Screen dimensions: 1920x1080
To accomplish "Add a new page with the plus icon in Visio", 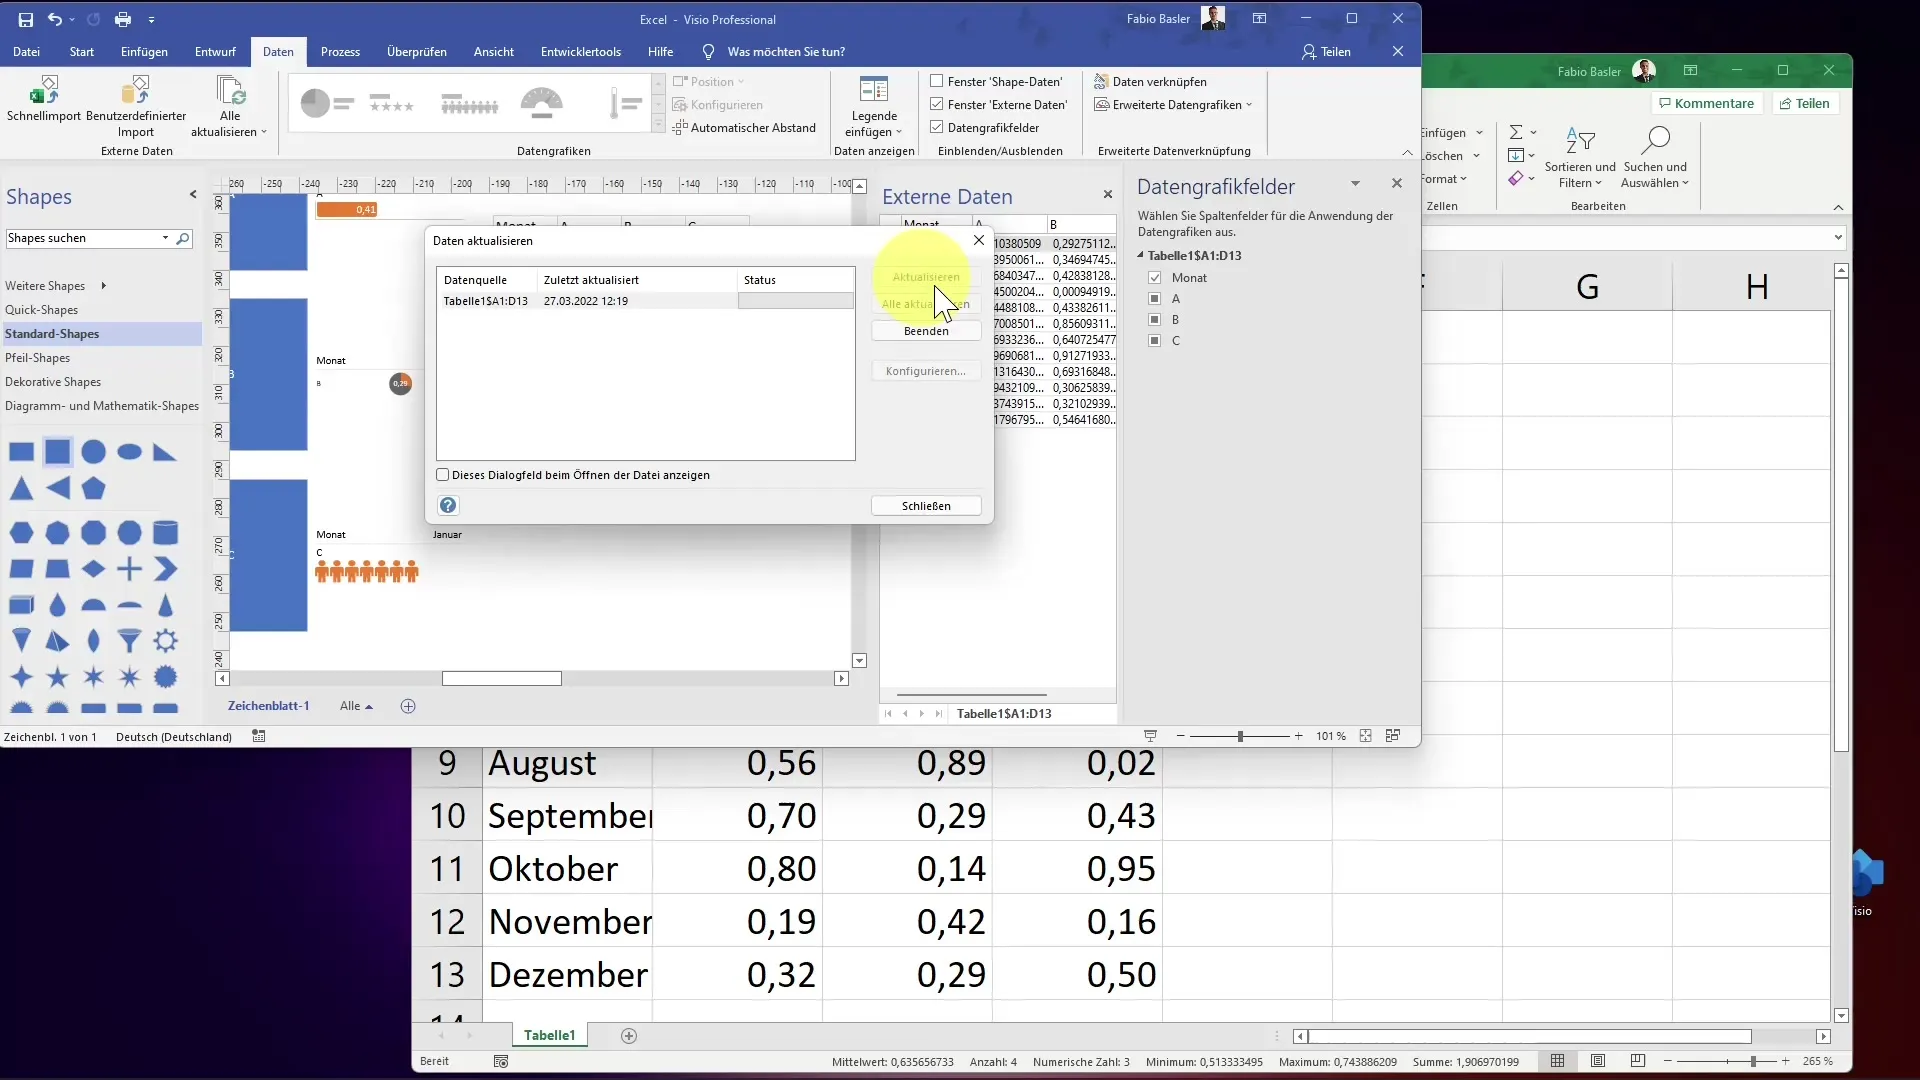I will [408, 706].
